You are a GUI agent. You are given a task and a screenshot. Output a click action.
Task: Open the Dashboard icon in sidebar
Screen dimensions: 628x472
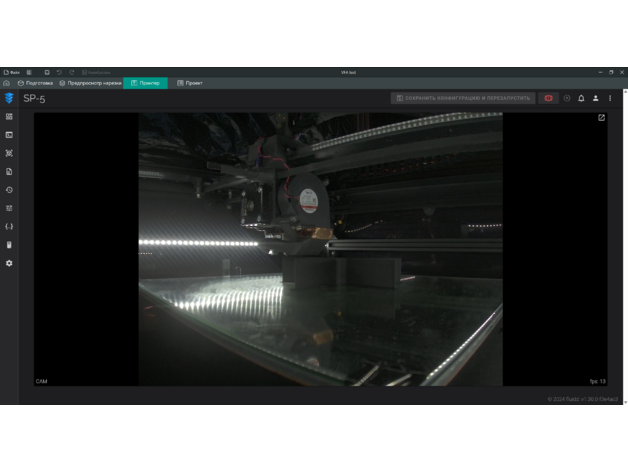(9, 116)
